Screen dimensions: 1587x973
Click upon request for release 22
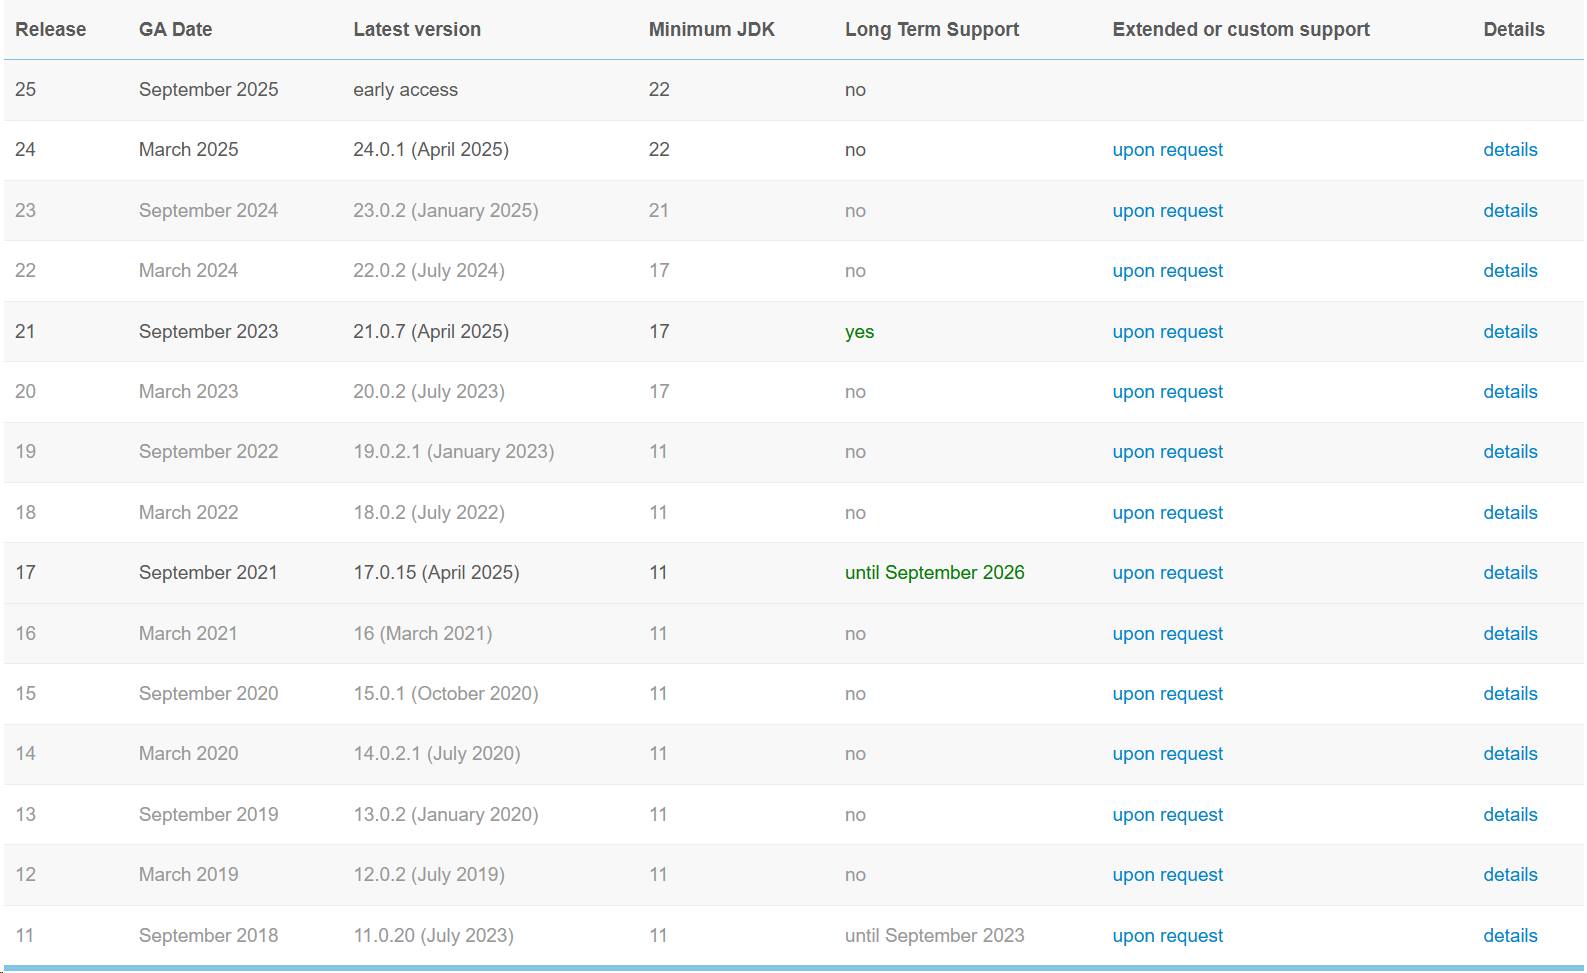(1167, 271)
